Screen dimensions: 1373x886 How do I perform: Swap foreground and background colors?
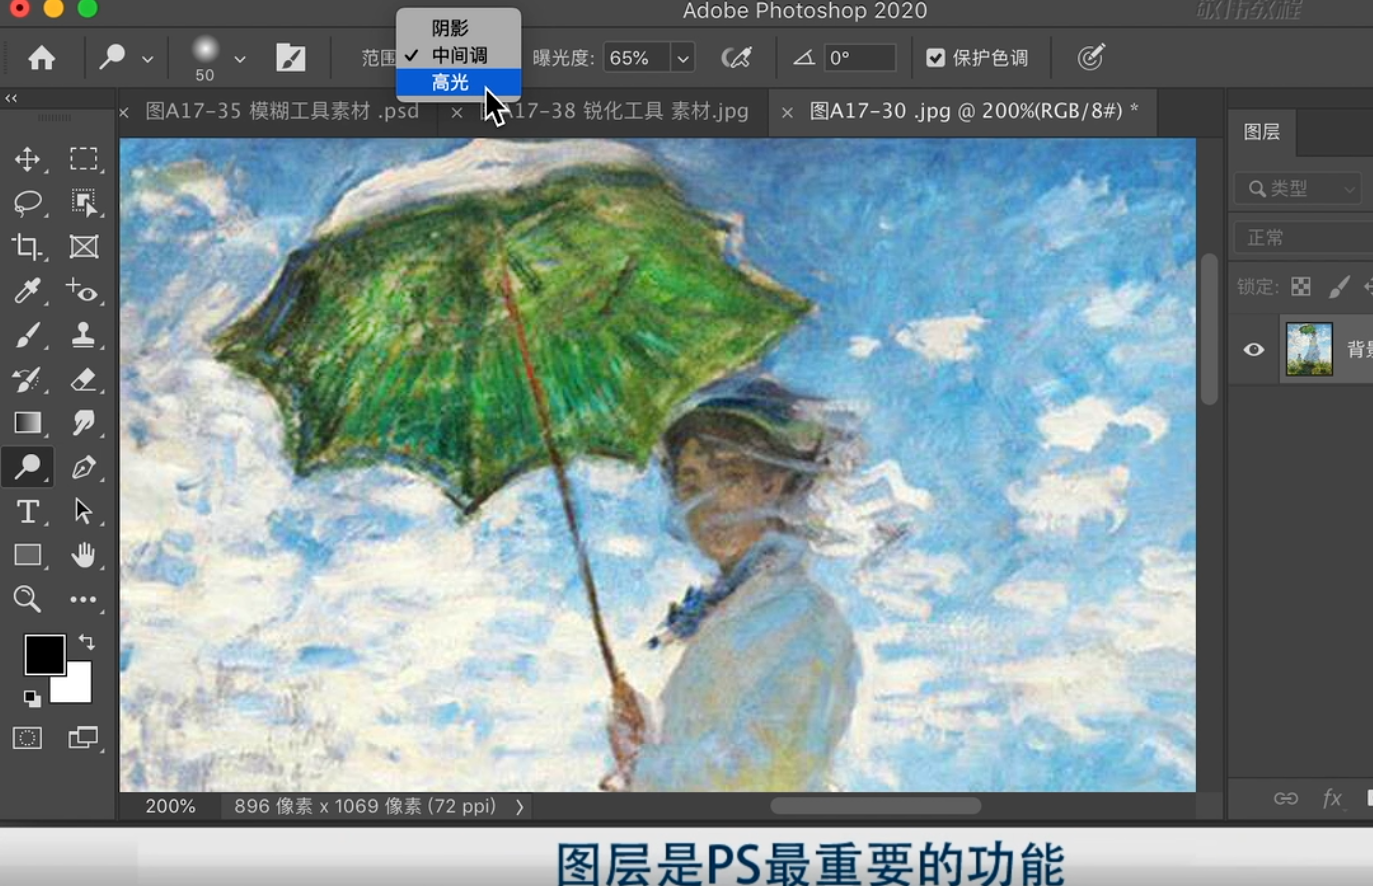pos(87,642)
